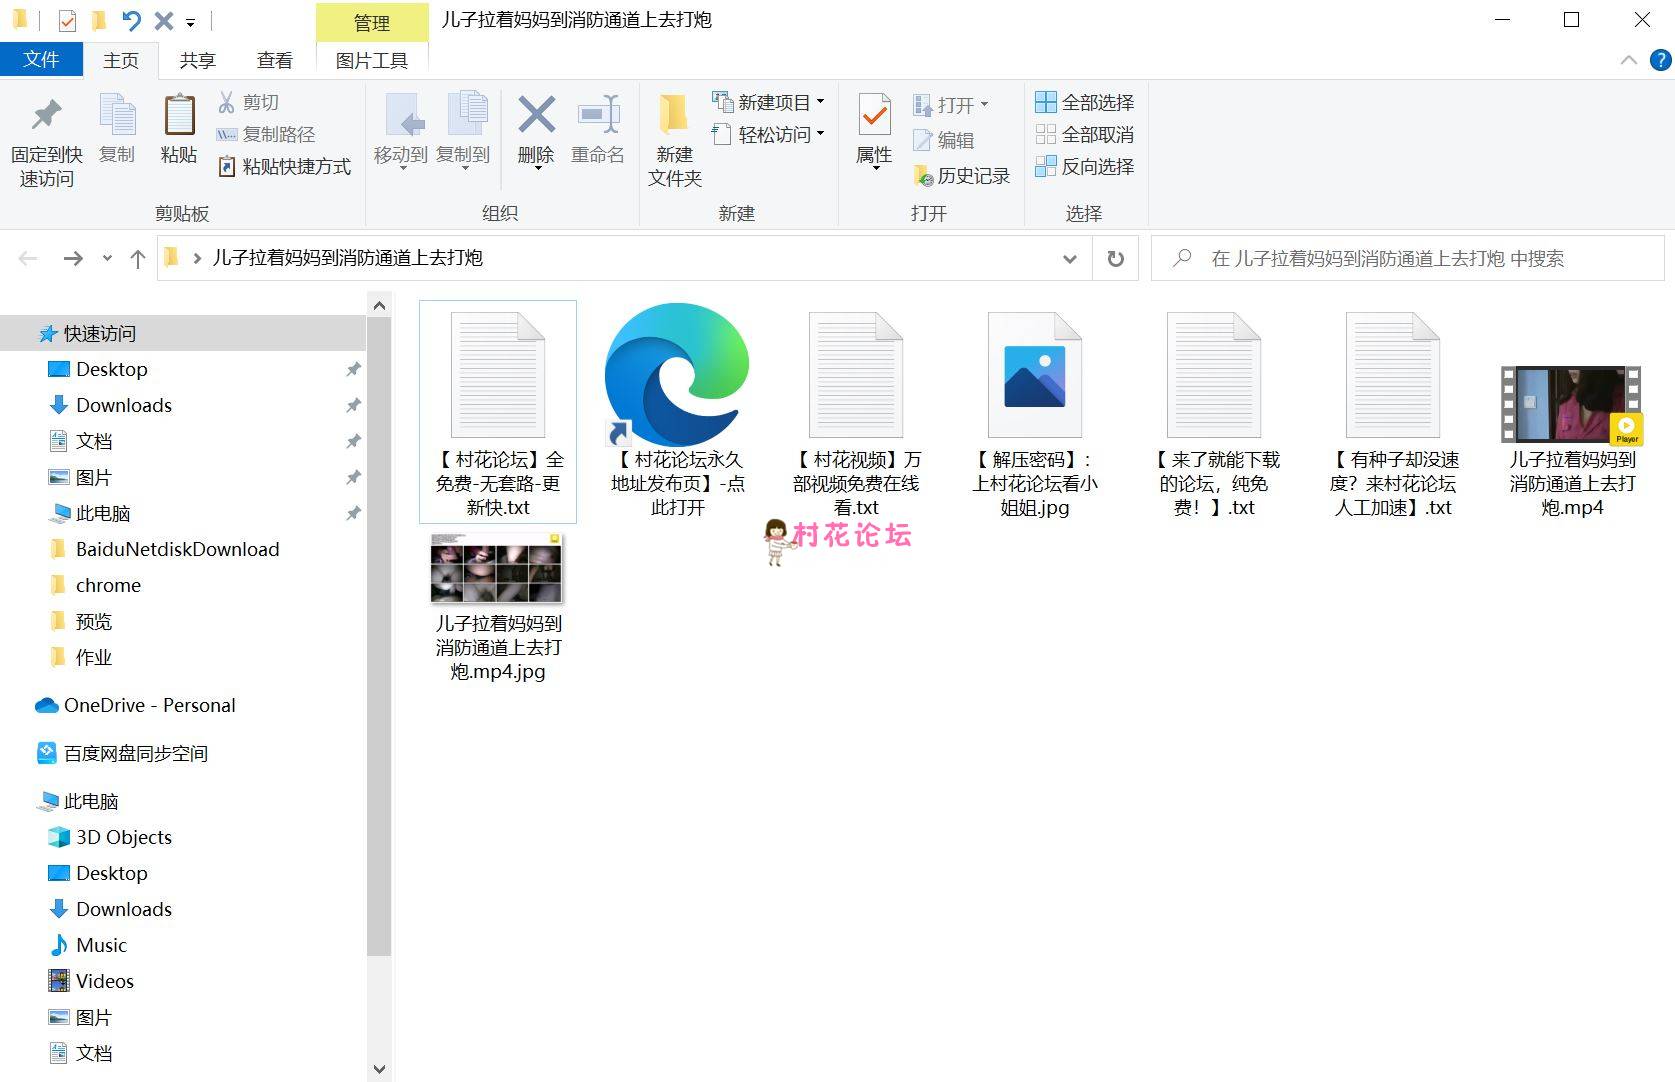Click the Pin to Quick access (固定到快速访问) icon

(46, 116)
